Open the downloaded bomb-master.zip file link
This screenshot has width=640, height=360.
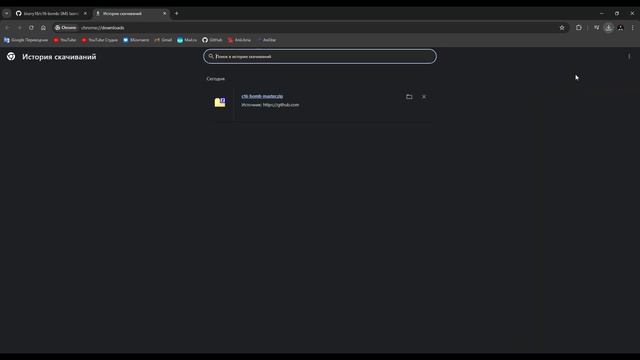[262, 96]
